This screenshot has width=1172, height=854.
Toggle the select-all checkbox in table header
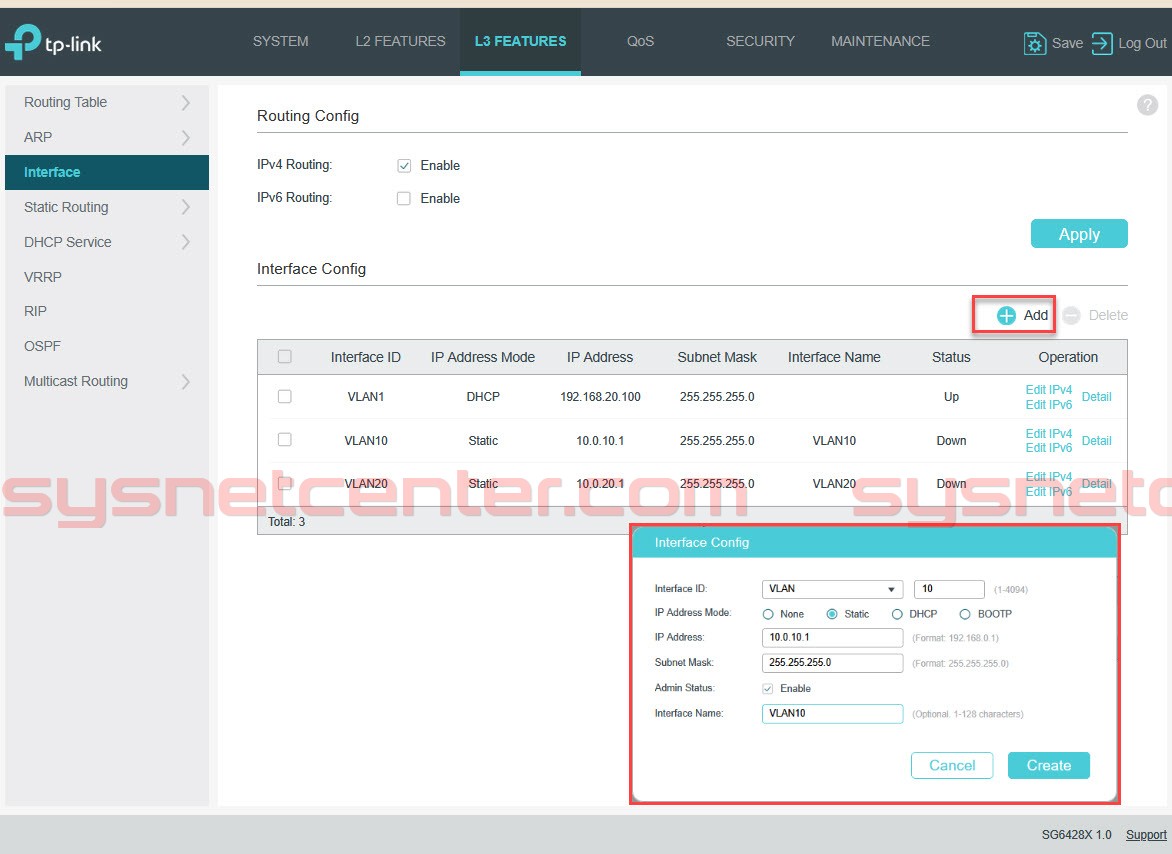(x=285, y=356)
